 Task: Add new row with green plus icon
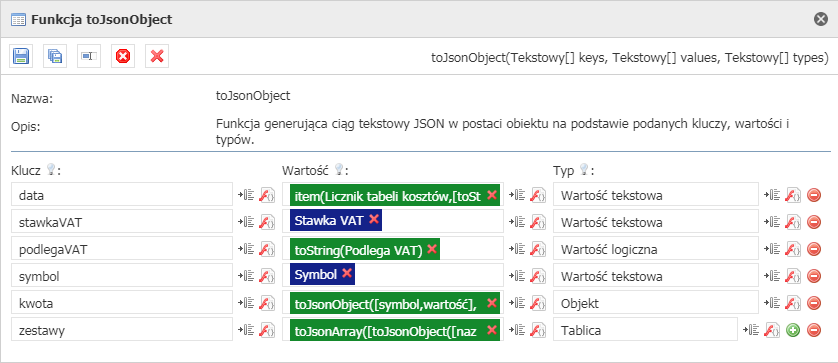pyautogui.click(x=793, y=330)
